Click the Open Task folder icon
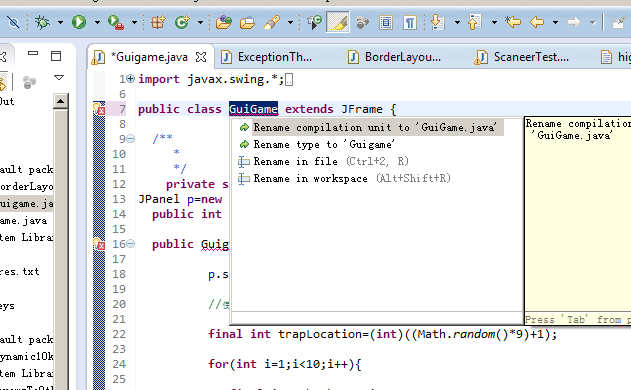The height and width of the screenshot is (390, 631). 247,22
